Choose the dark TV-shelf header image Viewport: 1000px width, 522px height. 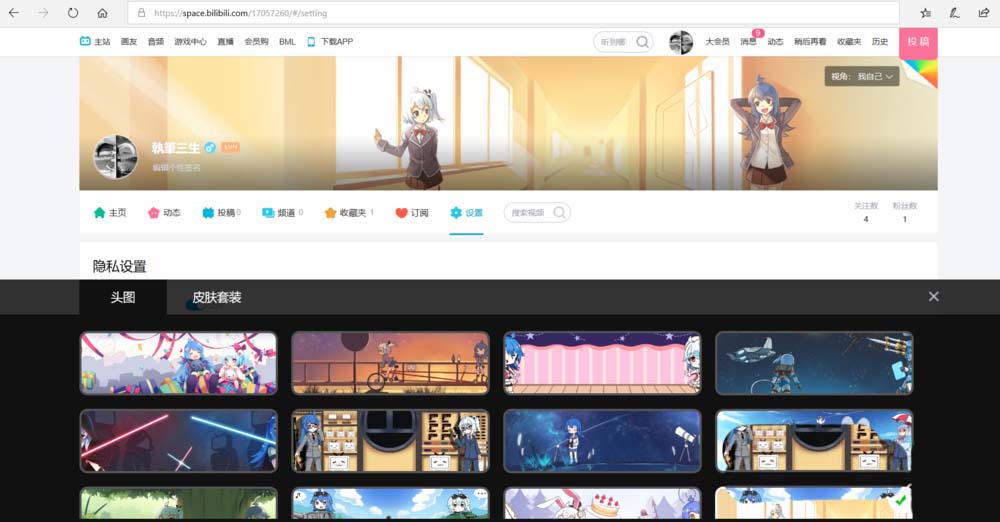(x=390, y=441)
